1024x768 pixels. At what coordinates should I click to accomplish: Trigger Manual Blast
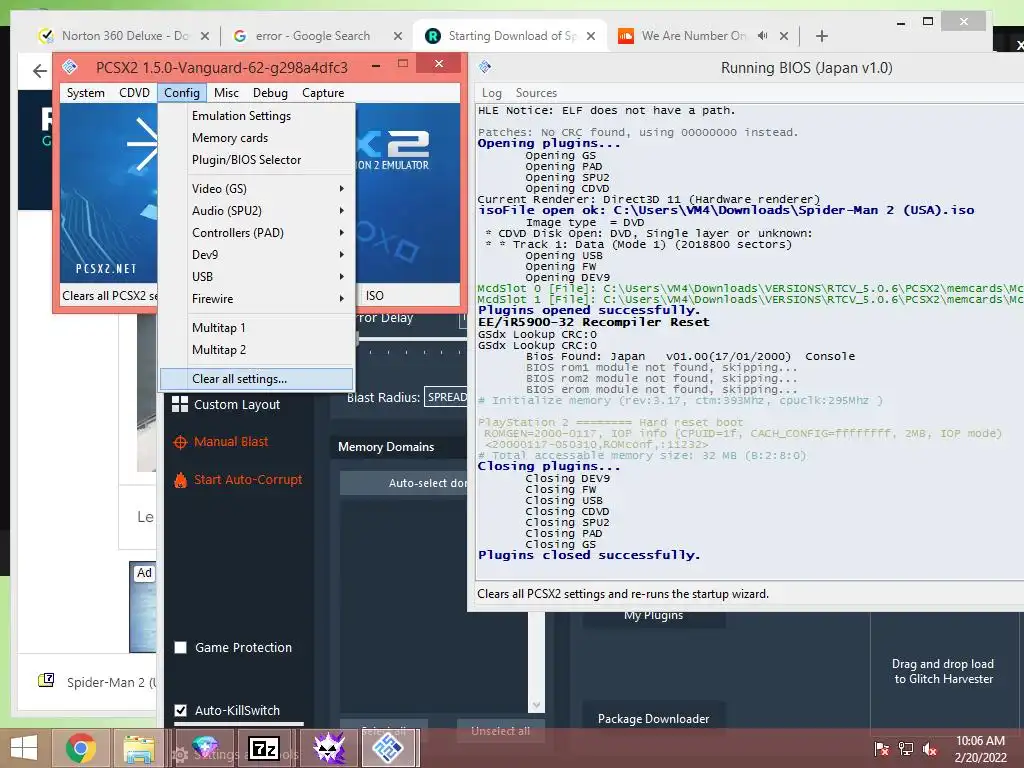point(231,442)
